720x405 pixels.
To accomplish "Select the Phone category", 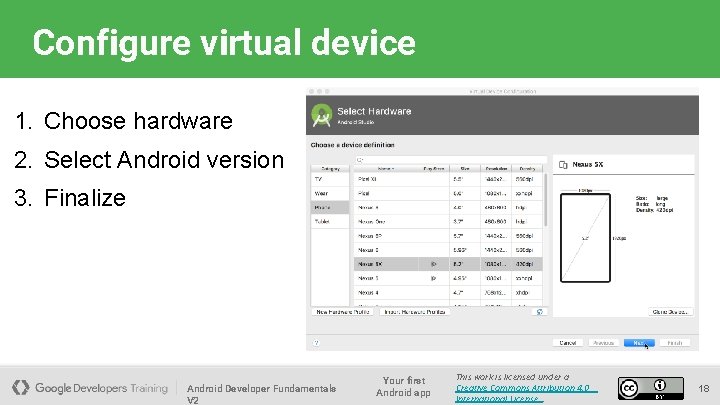I will tap(330, 208).
